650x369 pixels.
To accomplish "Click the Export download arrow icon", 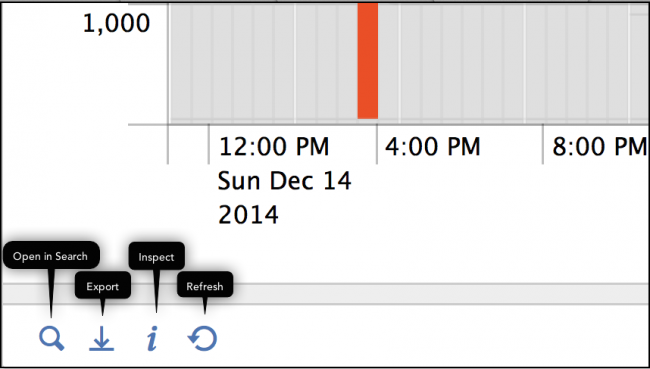I will tap(102, 338).
